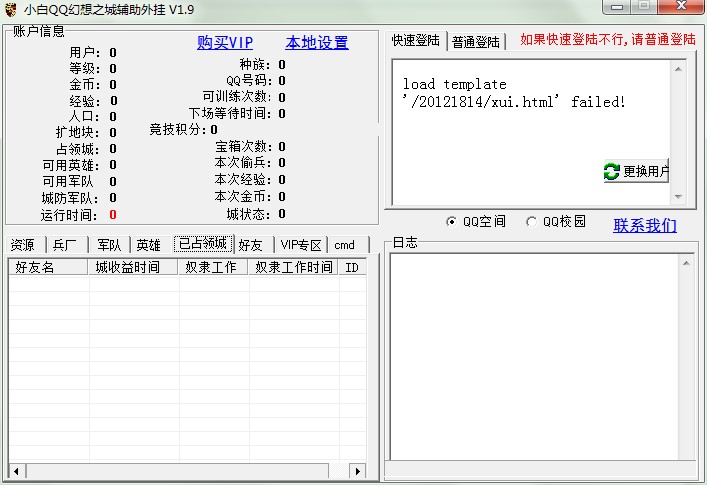Click up arrow of 日志 log scrollbar
This screenshot has height=485, width=707.
click(686, 263)
